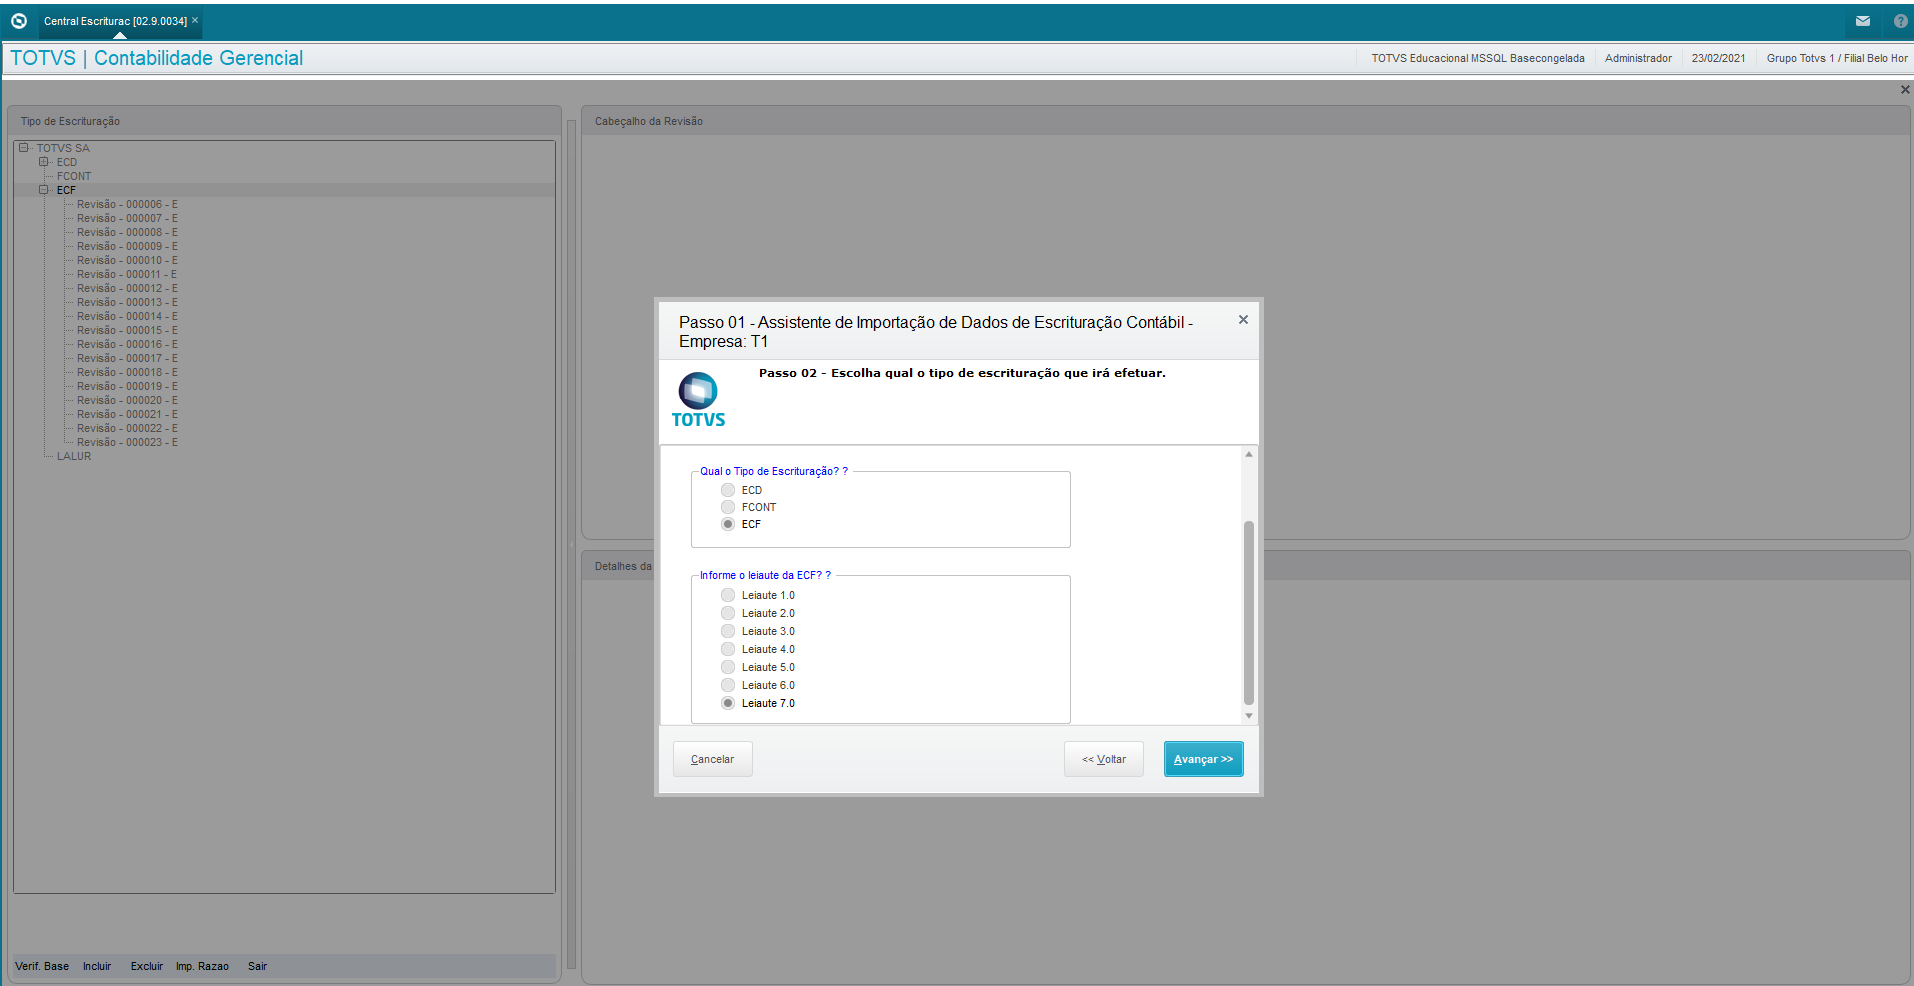The height and width of the screenshot is (986, 1914).
Task: Select the FCONT tree item
Action: 74,176
